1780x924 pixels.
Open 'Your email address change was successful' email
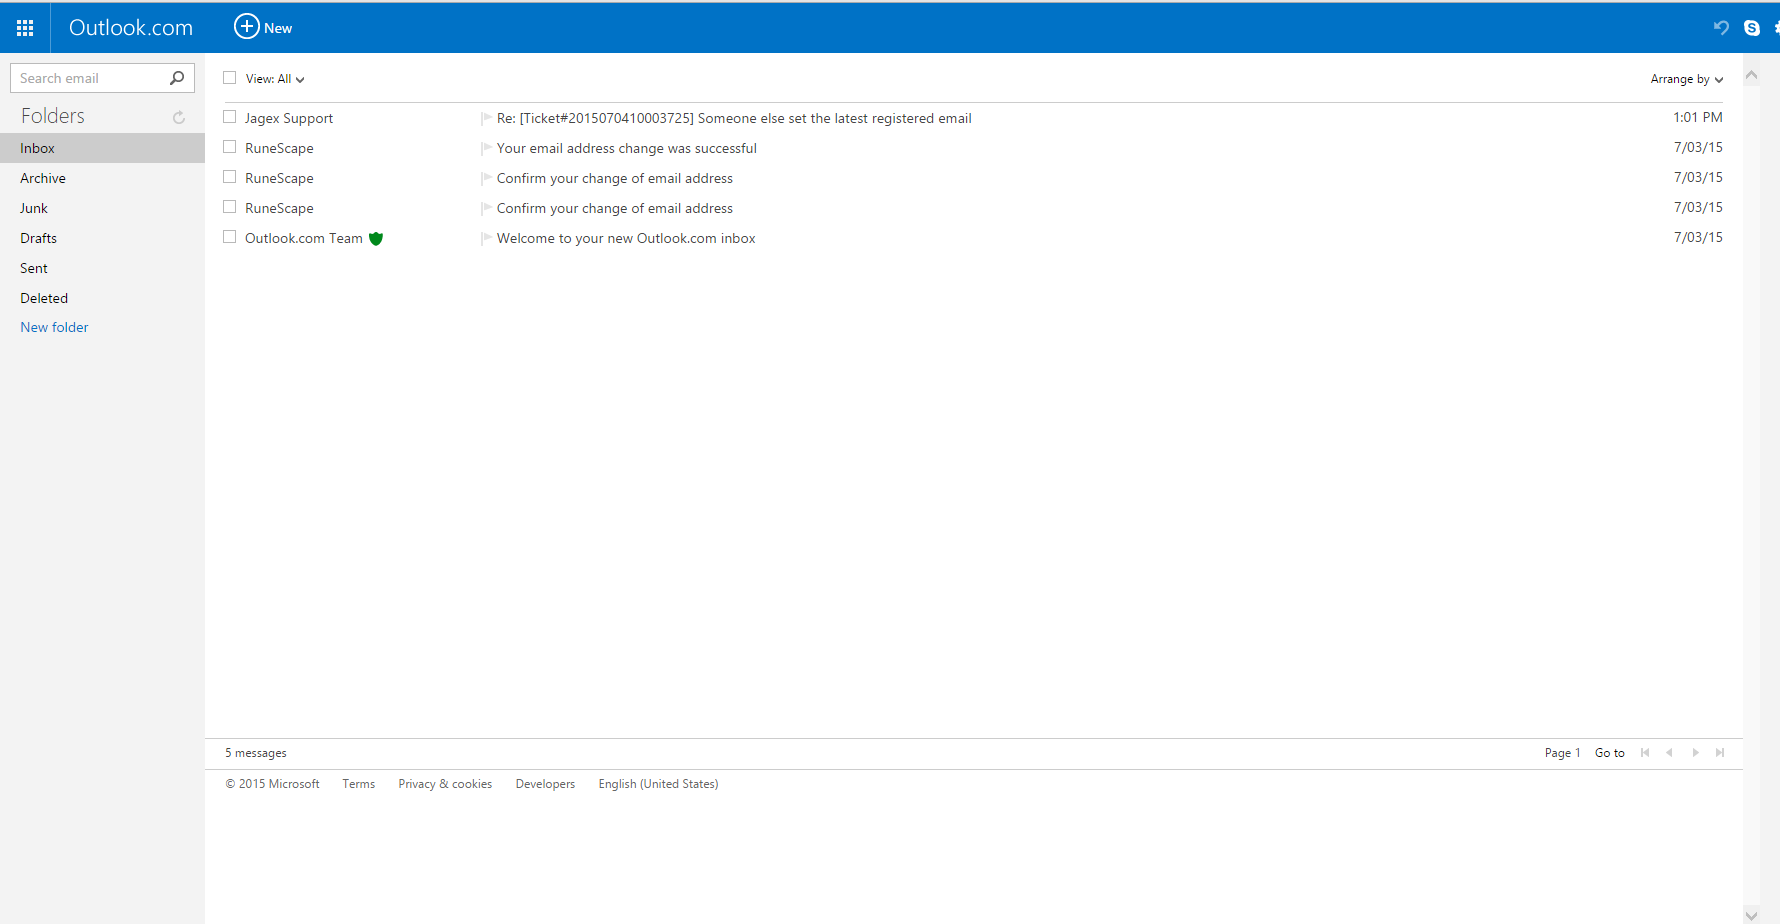click(x=627, y=148)
